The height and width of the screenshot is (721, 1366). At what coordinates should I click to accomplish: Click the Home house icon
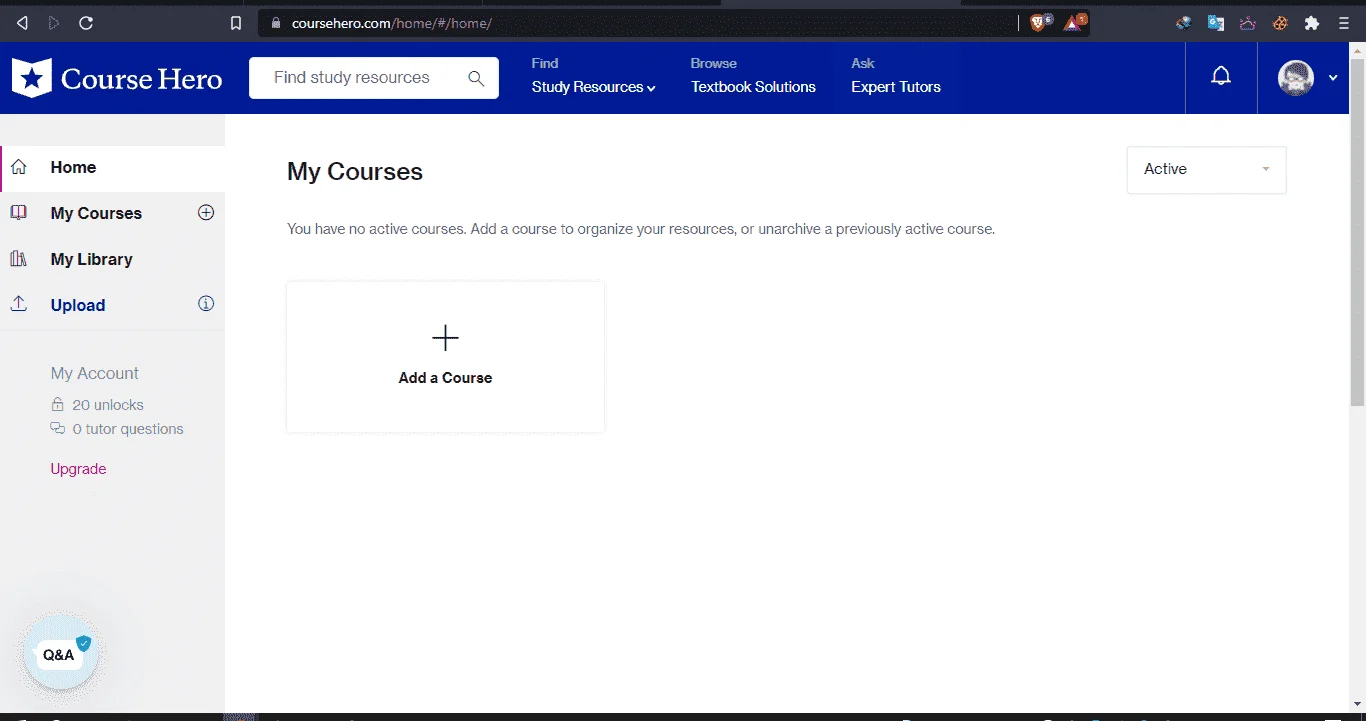tap(19, 167)
